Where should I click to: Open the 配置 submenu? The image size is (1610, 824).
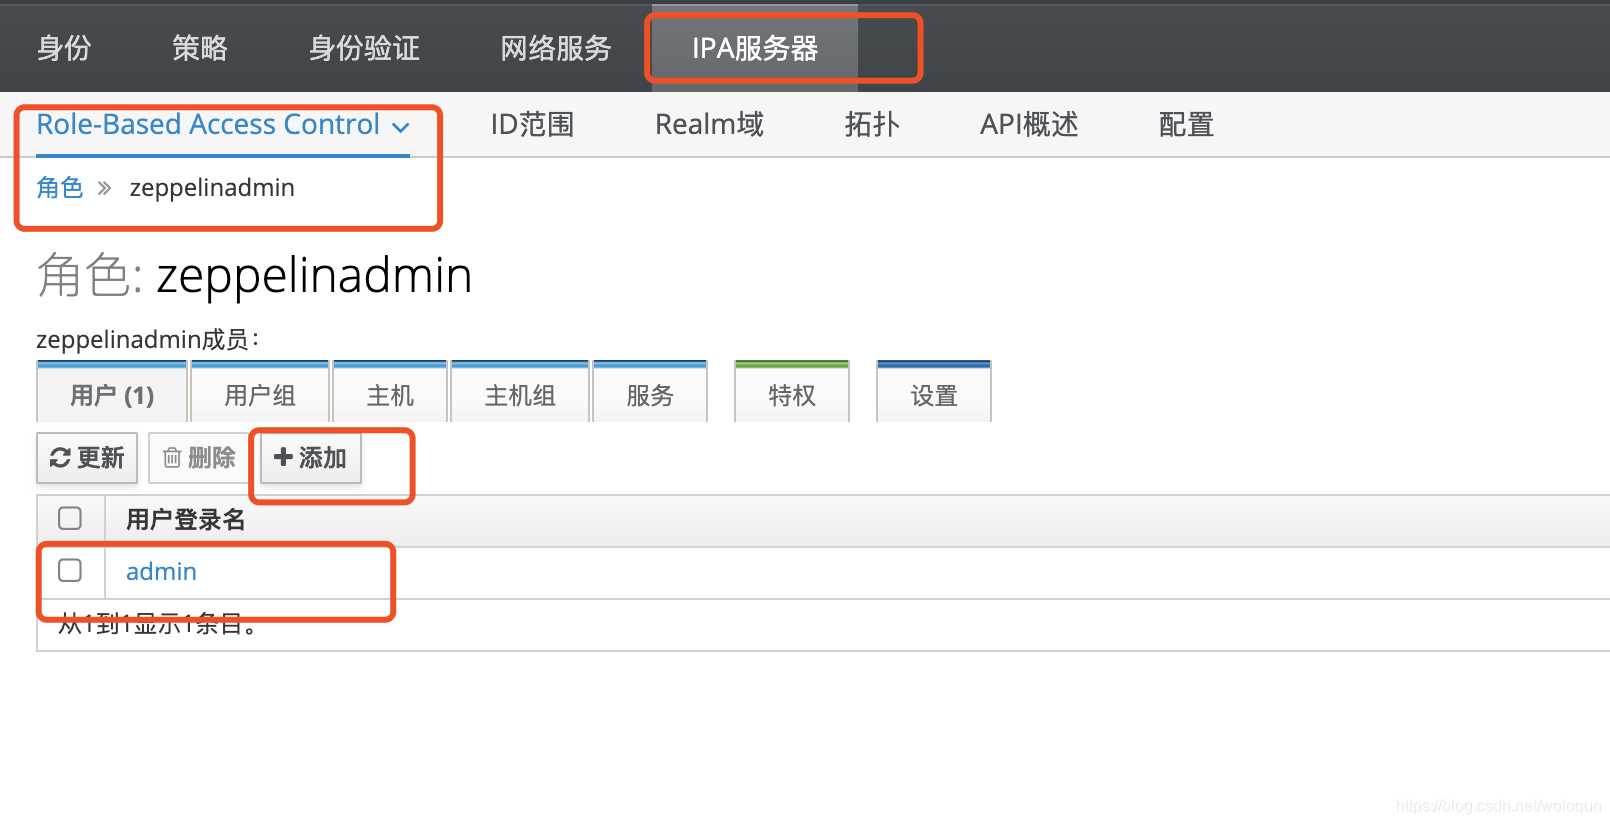coord(1186,125)
